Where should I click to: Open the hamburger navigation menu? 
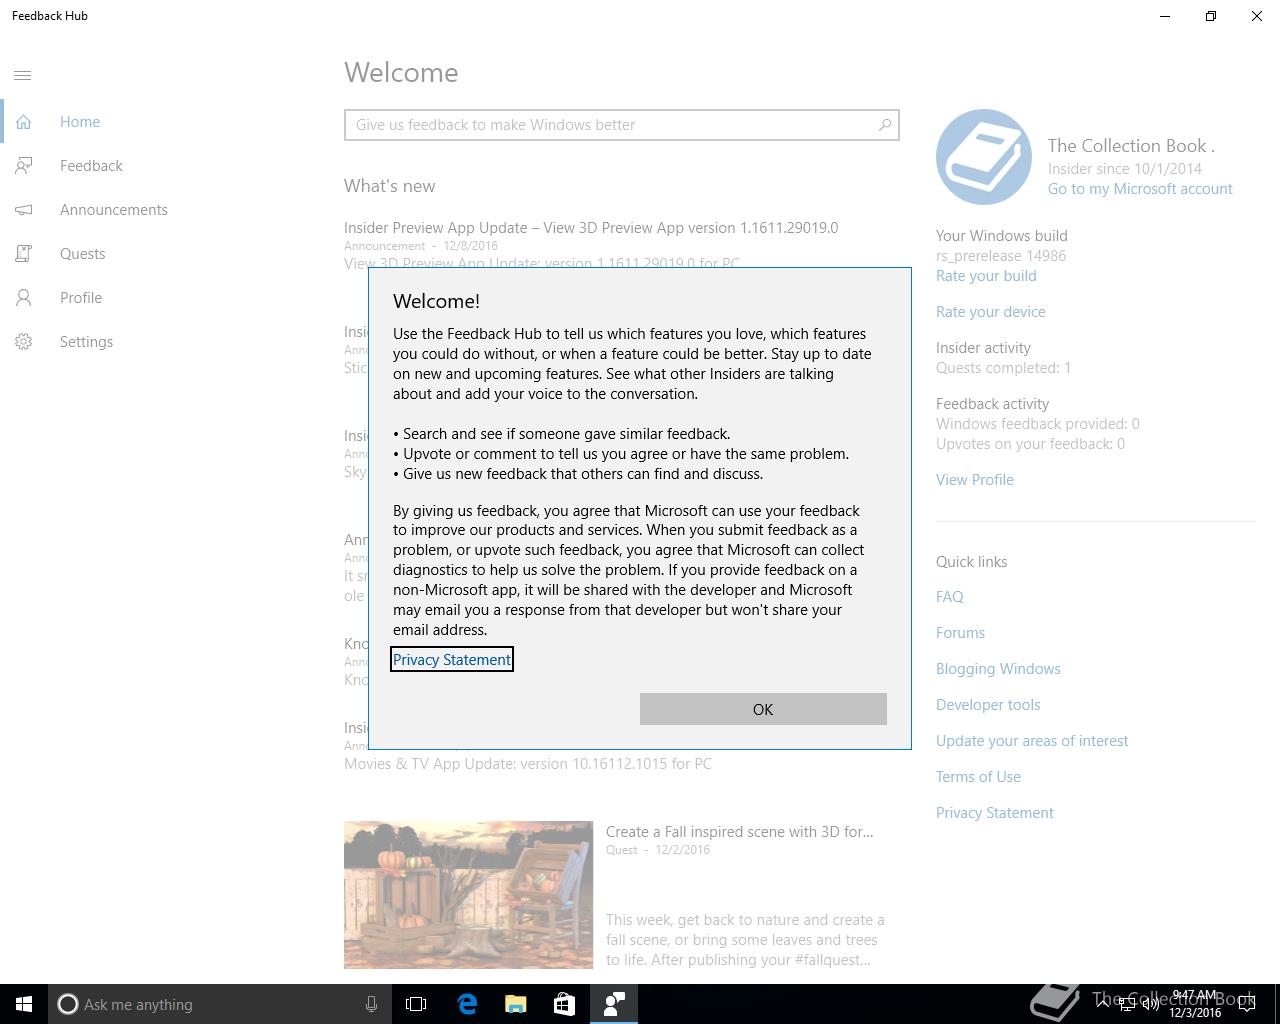pyautogui.click(x=23, y=75)
